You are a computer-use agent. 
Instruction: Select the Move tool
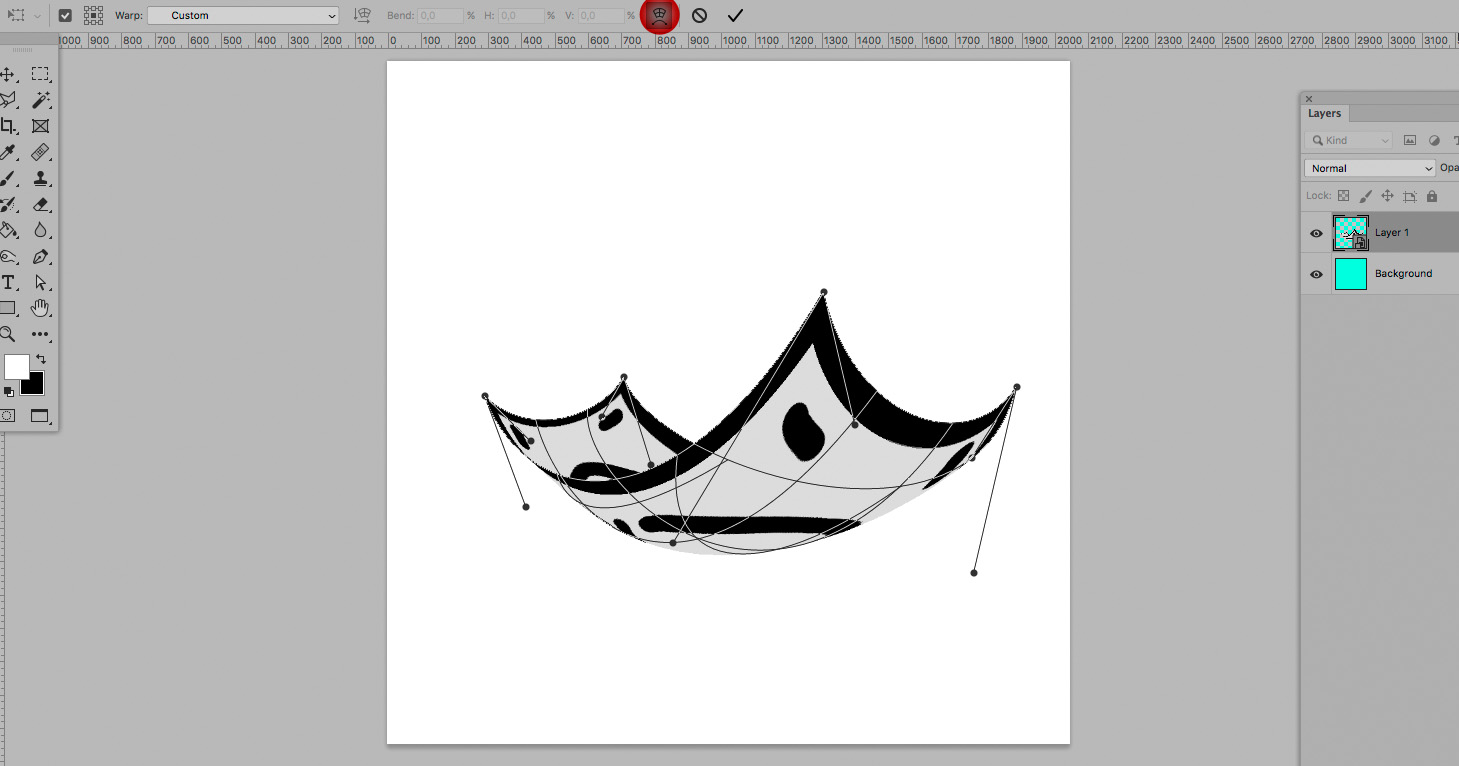coord(7,74)
